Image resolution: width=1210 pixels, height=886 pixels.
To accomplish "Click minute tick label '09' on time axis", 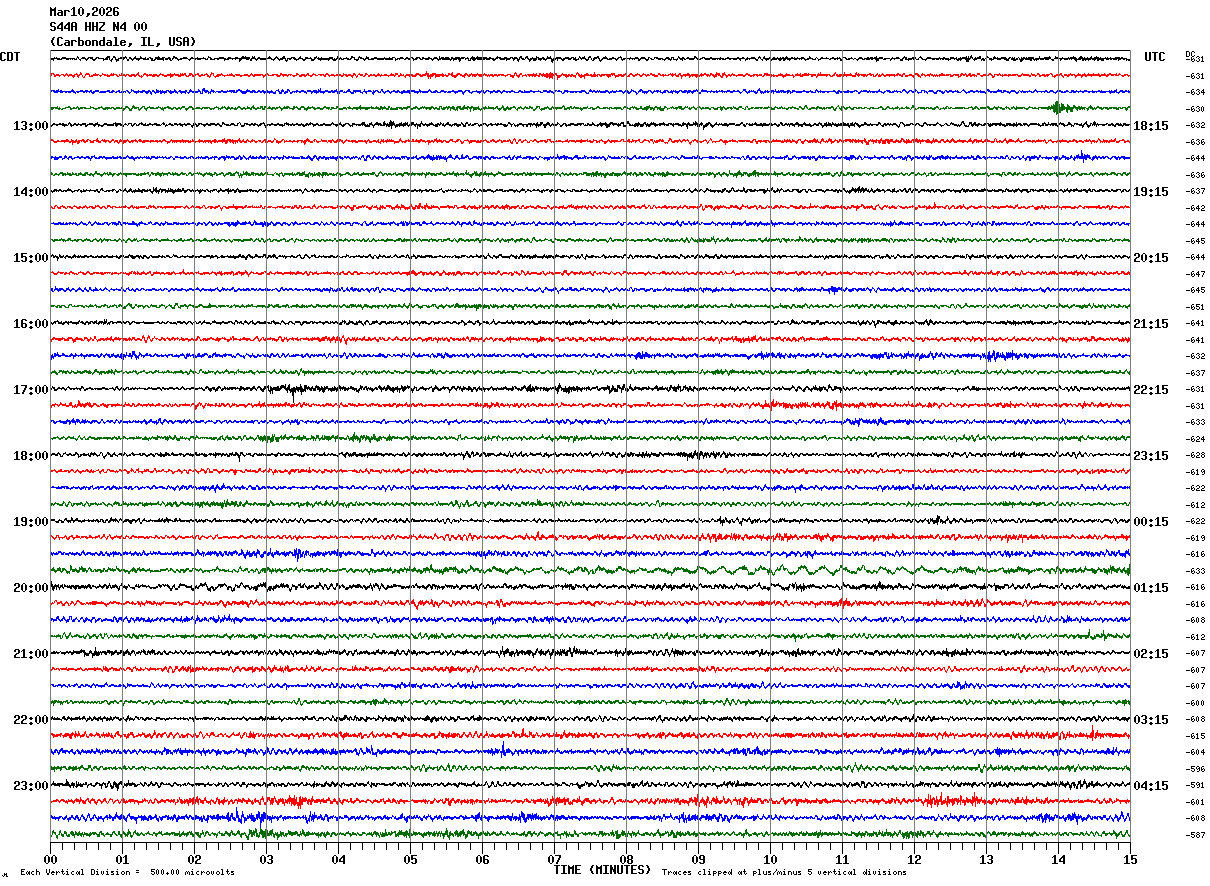I will coord(698,859).
